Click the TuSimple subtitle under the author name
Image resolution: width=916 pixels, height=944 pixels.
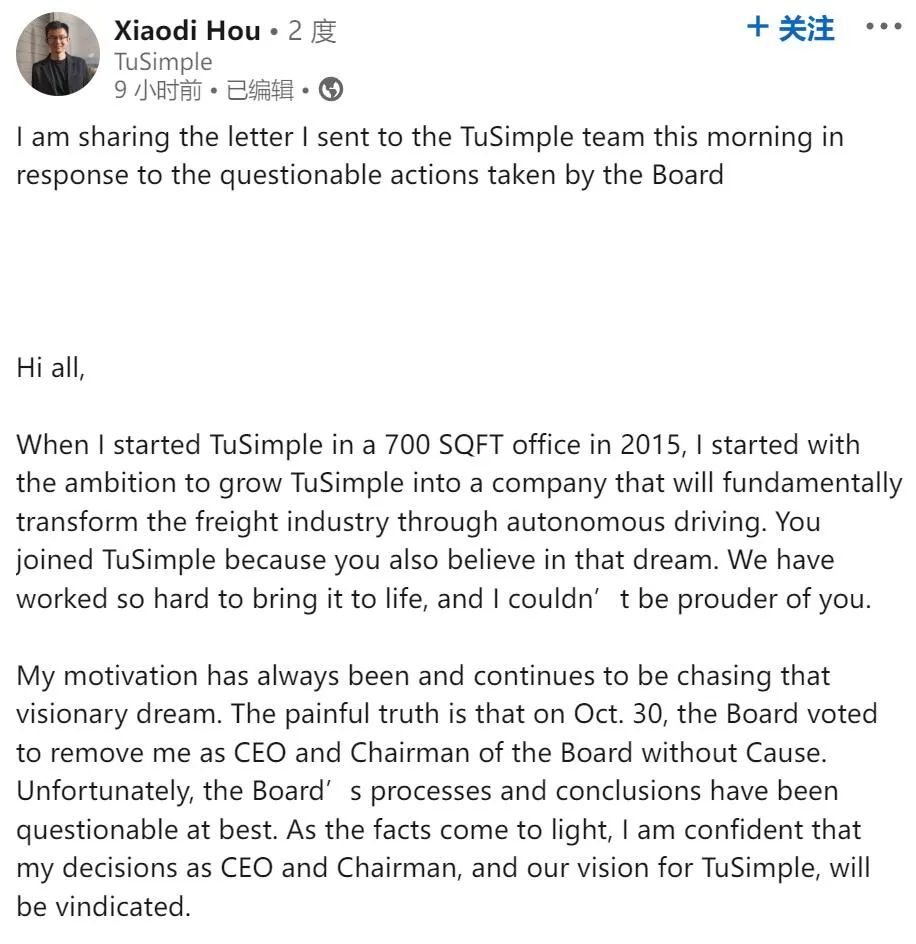(x=163, y=61)
